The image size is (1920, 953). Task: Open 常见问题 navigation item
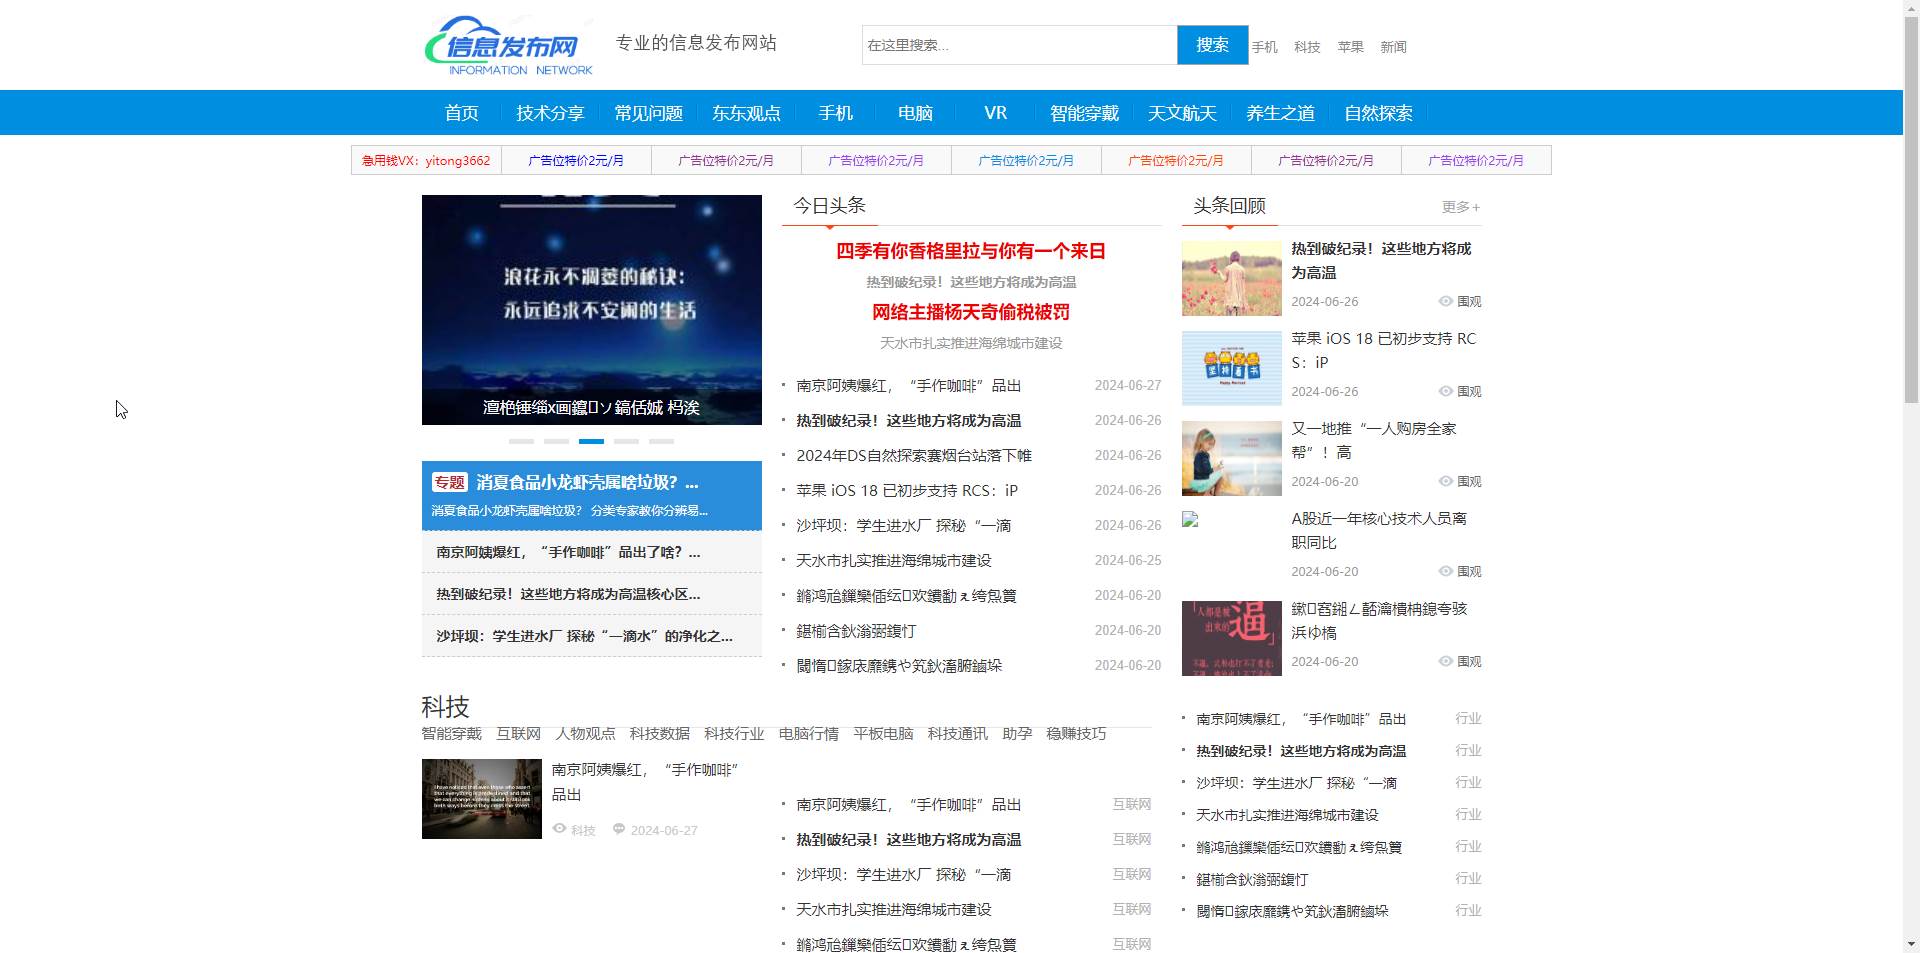648,113
